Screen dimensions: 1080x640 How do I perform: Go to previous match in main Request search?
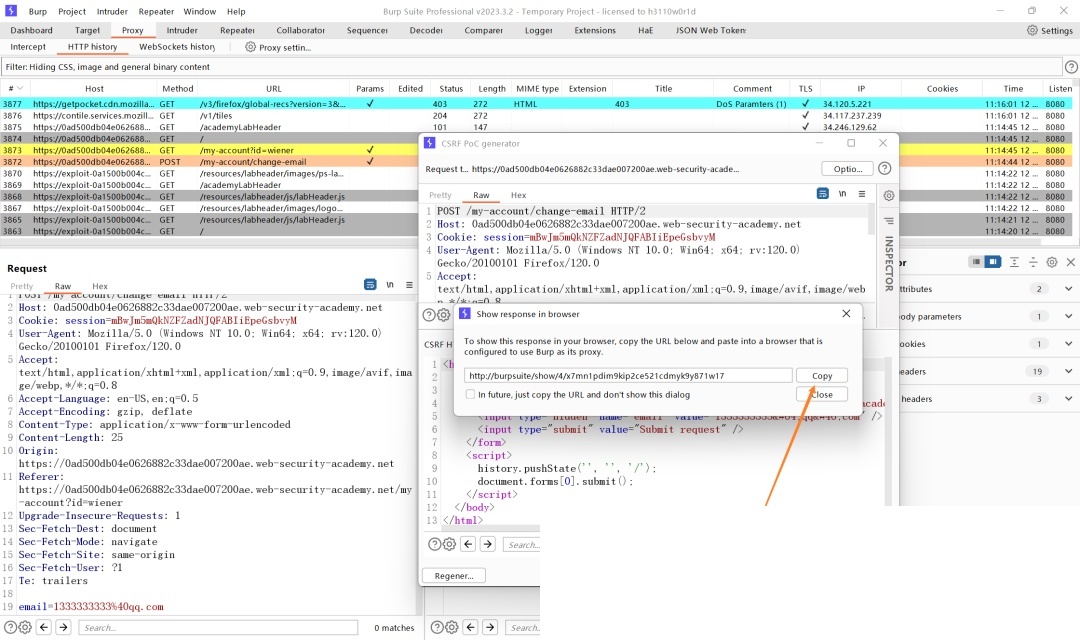coord(44,627)
